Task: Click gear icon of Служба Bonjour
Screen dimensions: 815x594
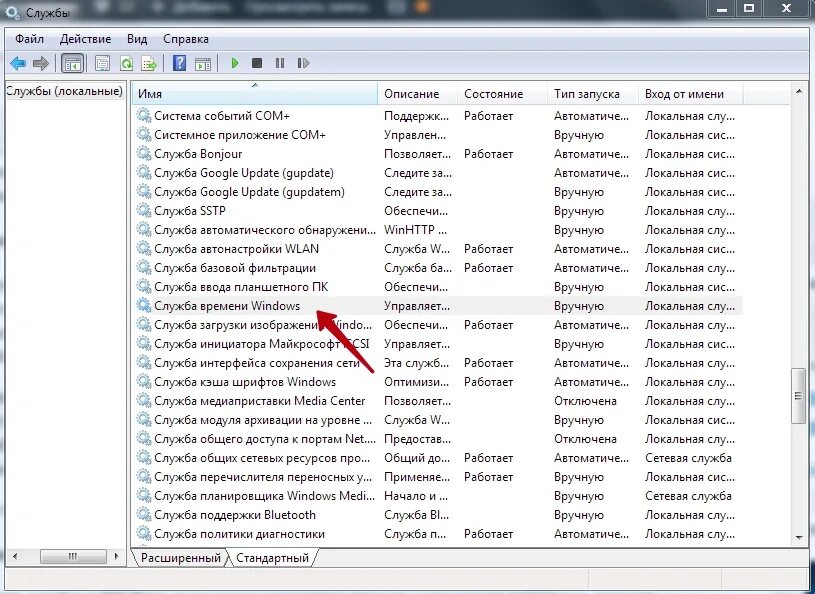Action: click(143, 153)
